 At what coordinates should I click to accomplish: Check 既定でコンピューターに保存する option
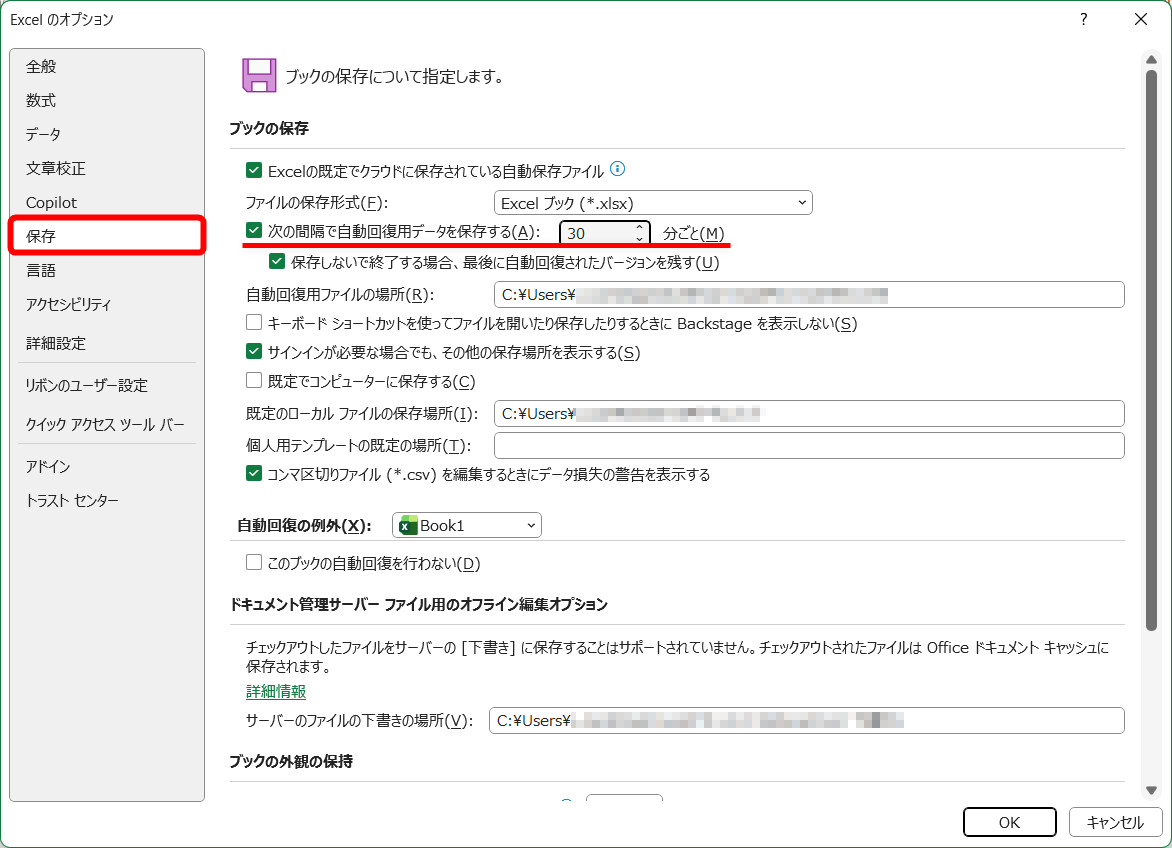pos(253,381)
